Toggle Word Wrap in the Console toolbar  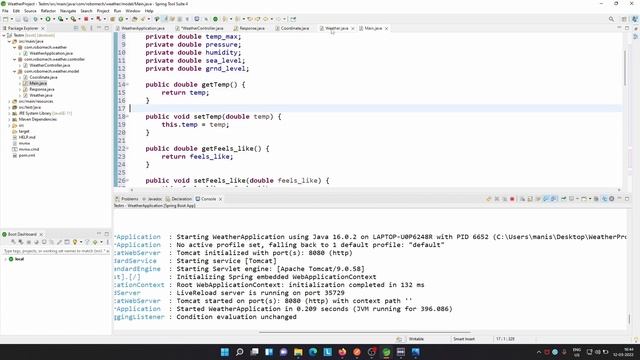(538, 199)
